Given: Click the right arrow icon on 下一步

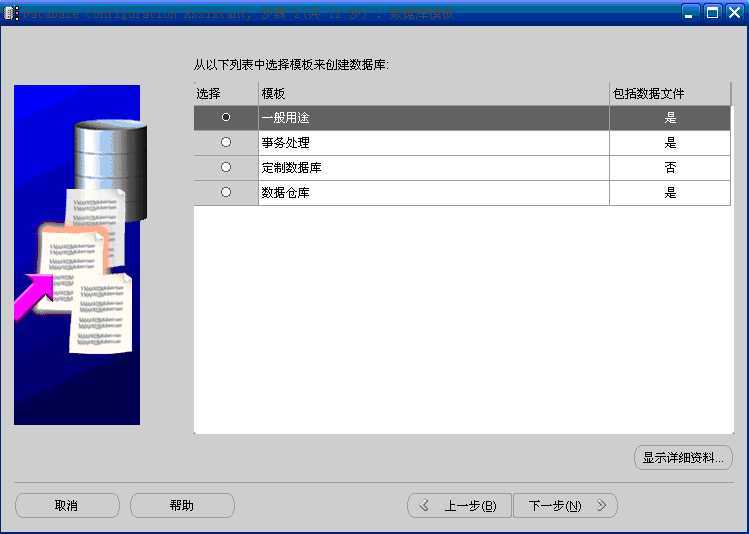Looking at the screenshot, I should pyautogui.click(x=601, y=505).
